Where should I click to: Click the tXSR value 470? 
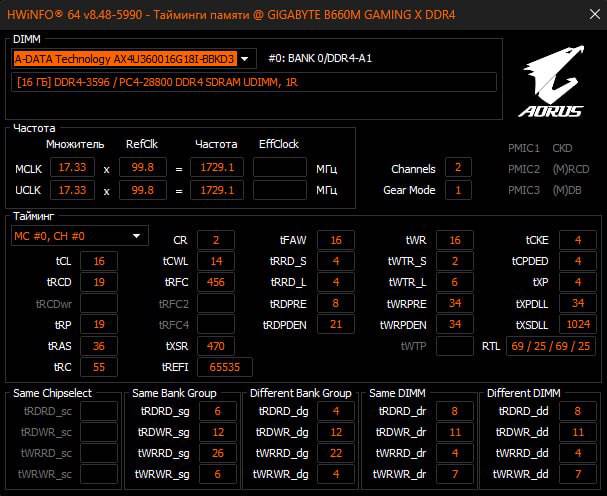[x=216, y=346]
